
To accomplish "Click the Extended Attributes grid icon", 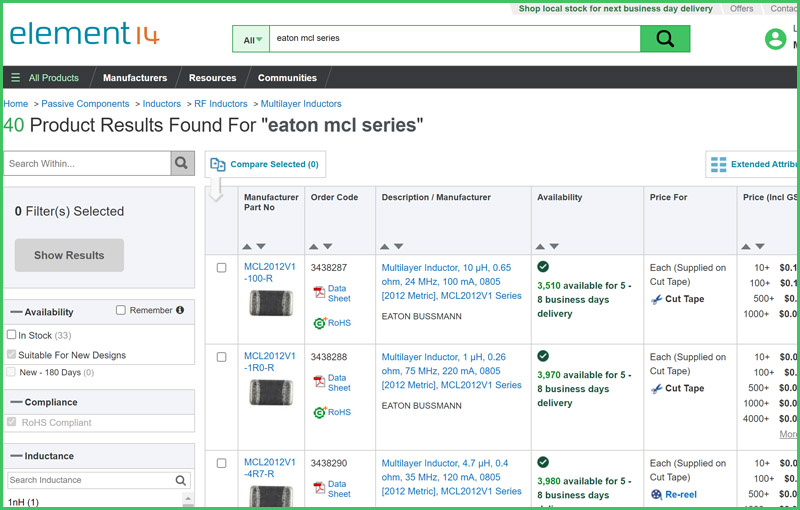I will click(x=718, y=164).
